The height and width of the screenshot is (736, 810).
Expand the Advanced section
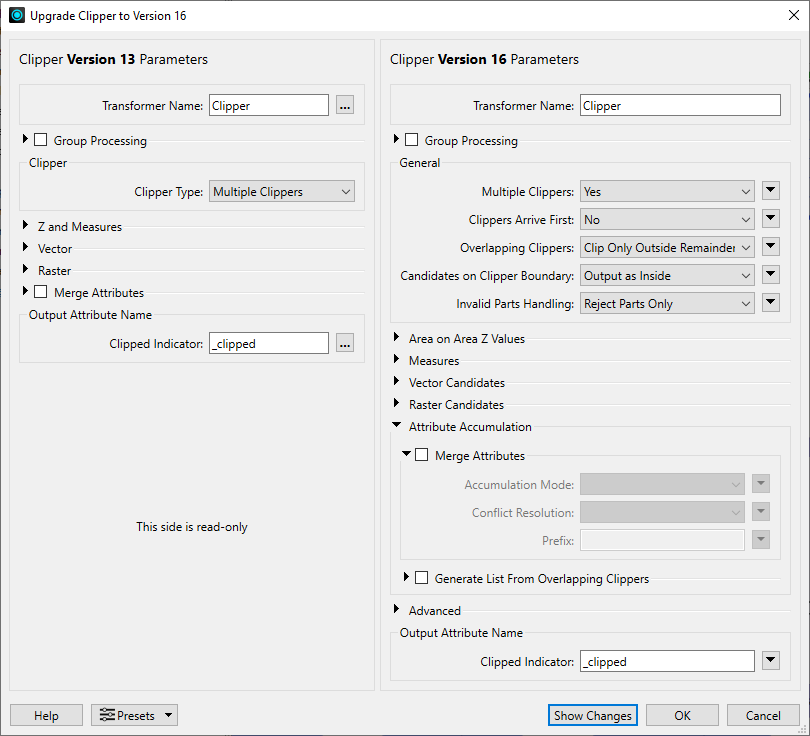click(398, 610)
